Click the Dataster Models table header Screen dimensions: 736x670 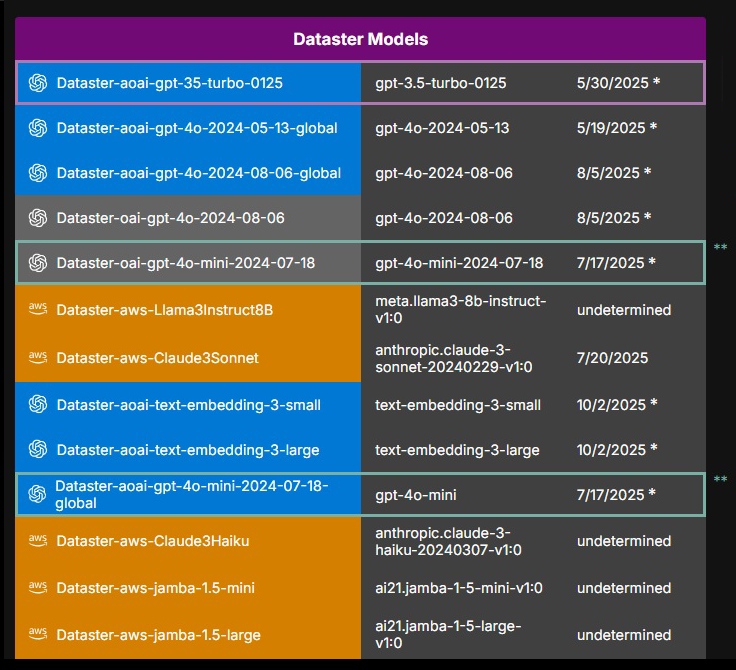(360, 39)
